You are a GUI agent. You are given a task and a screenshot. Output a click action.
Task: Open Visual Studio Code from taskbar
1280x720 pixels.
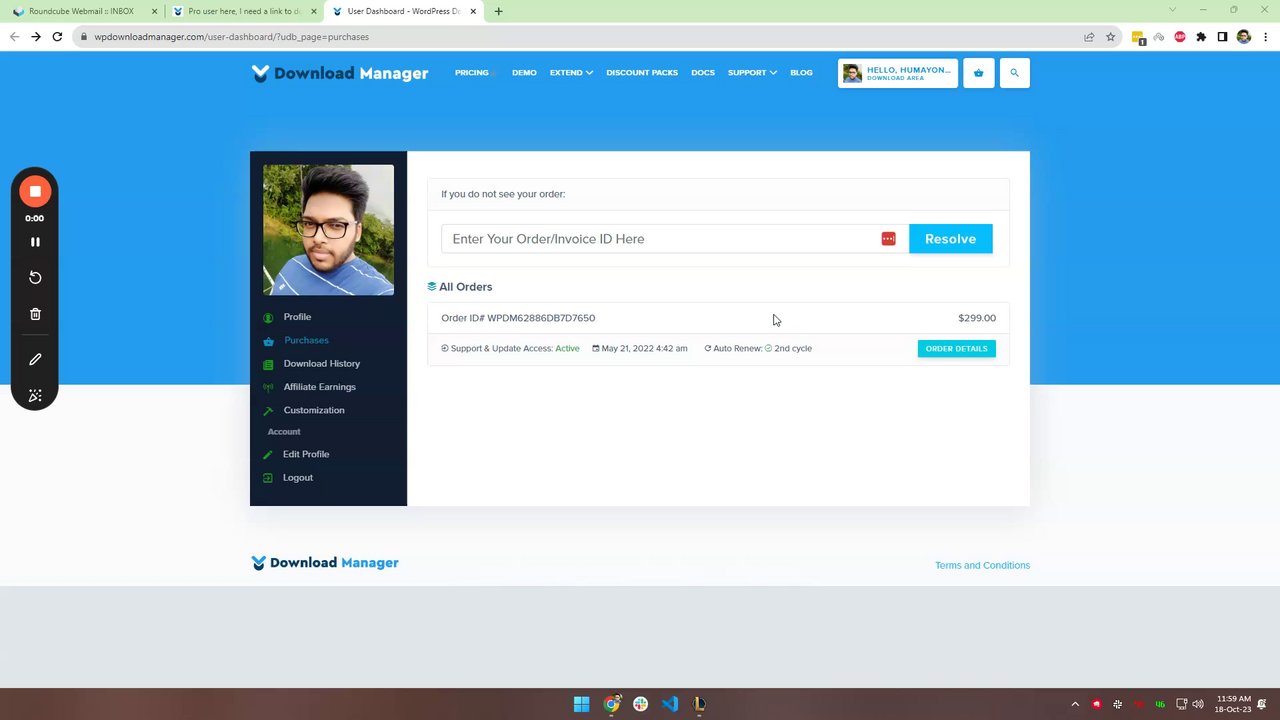click(x=670, y=704)
